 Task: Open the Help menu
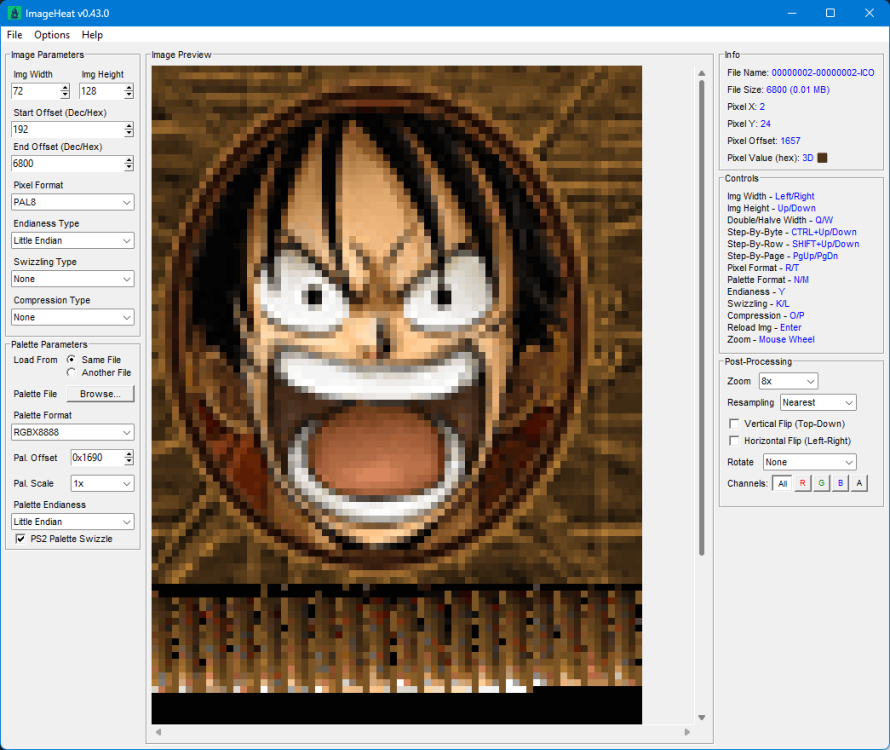coord(92,35)
